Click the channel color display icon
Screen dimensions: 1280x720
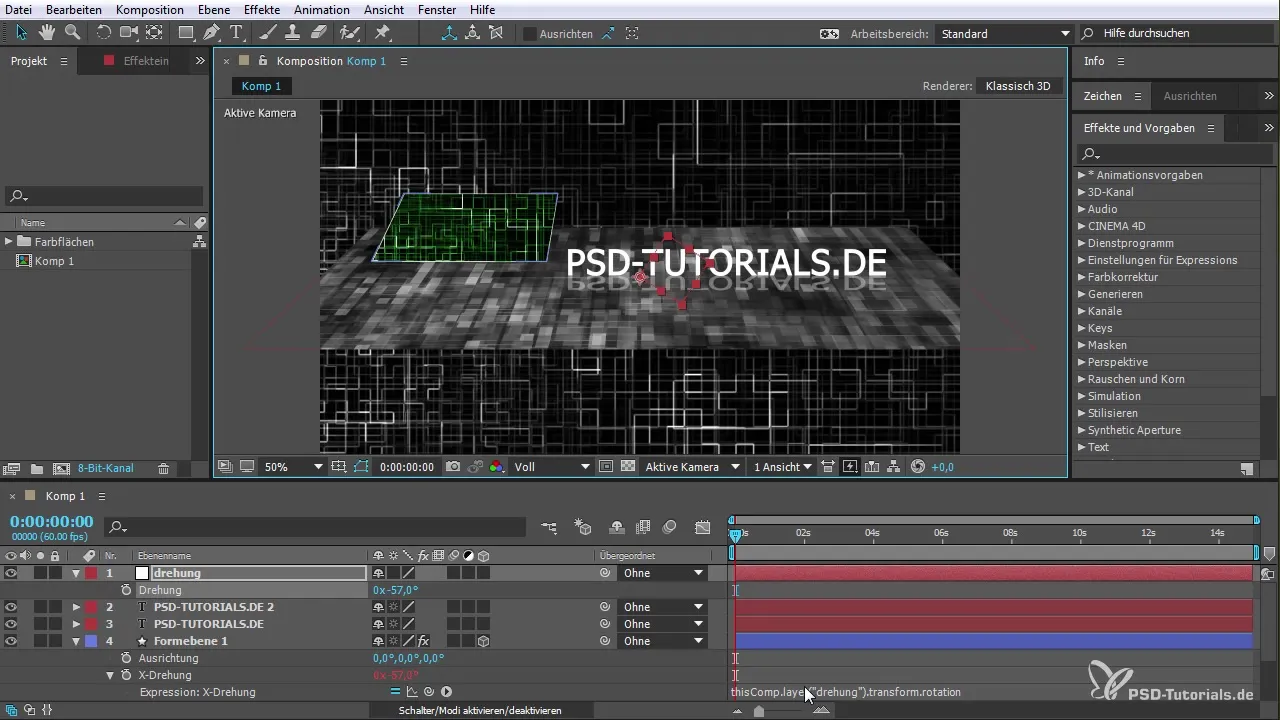(496, 467)
